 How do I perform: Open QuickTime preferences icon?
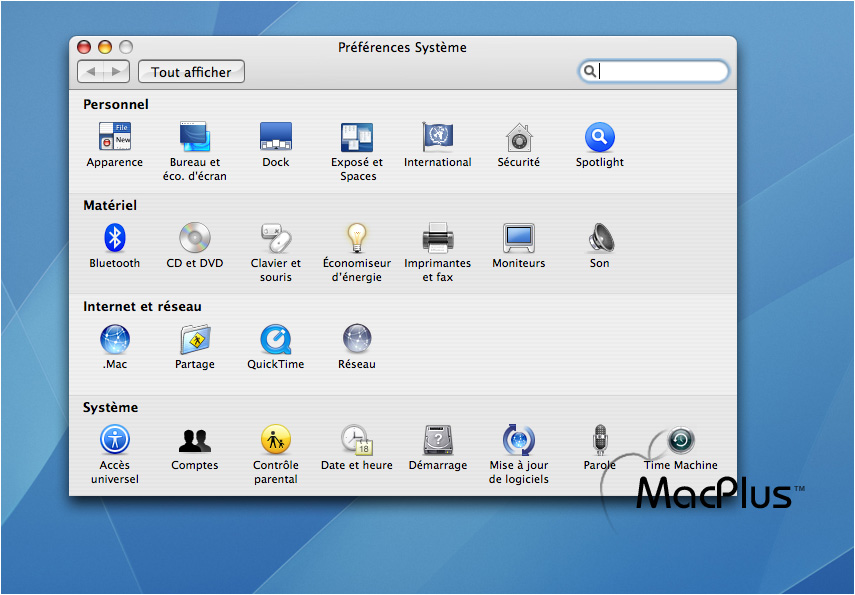(x=276, y=339)
